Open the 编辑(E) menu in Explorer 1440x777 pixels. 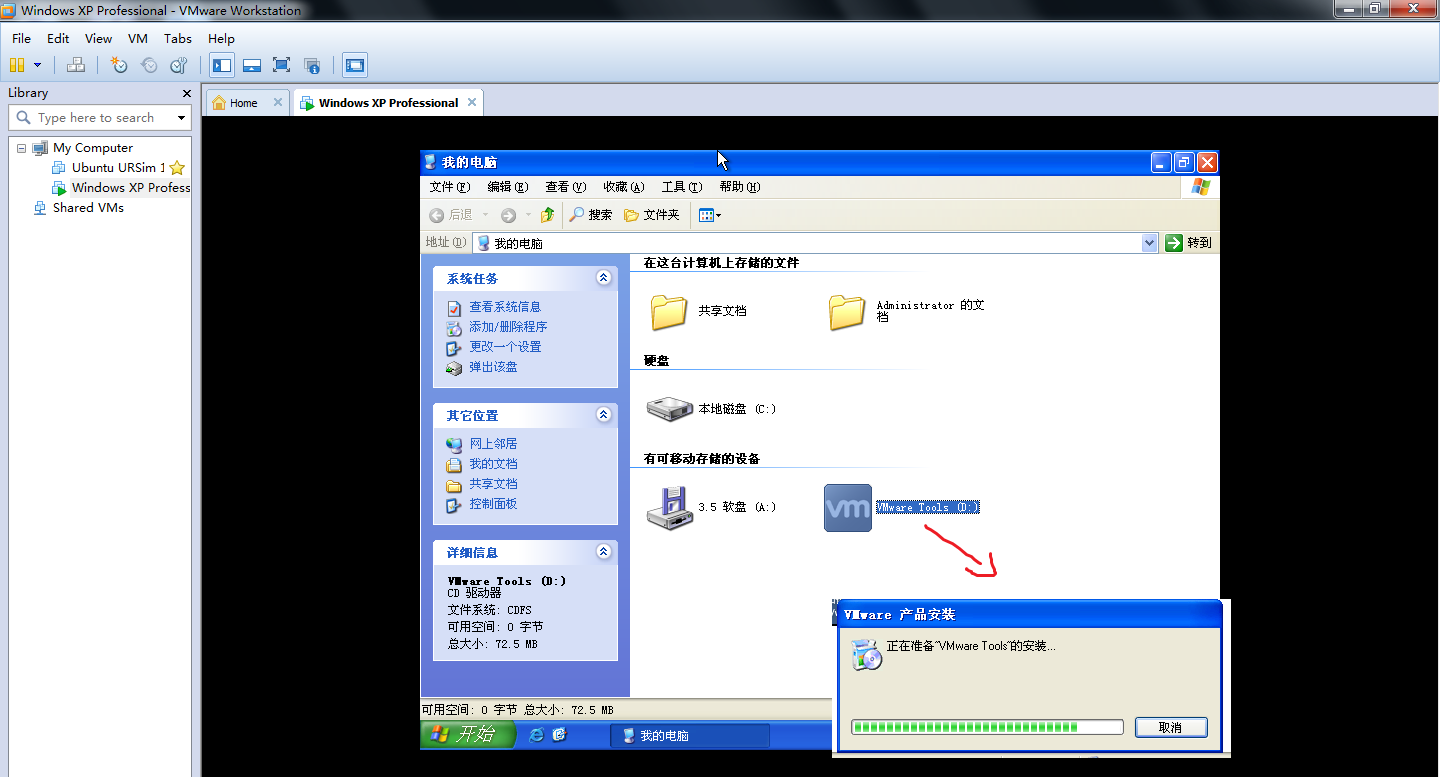click(507, 187)
